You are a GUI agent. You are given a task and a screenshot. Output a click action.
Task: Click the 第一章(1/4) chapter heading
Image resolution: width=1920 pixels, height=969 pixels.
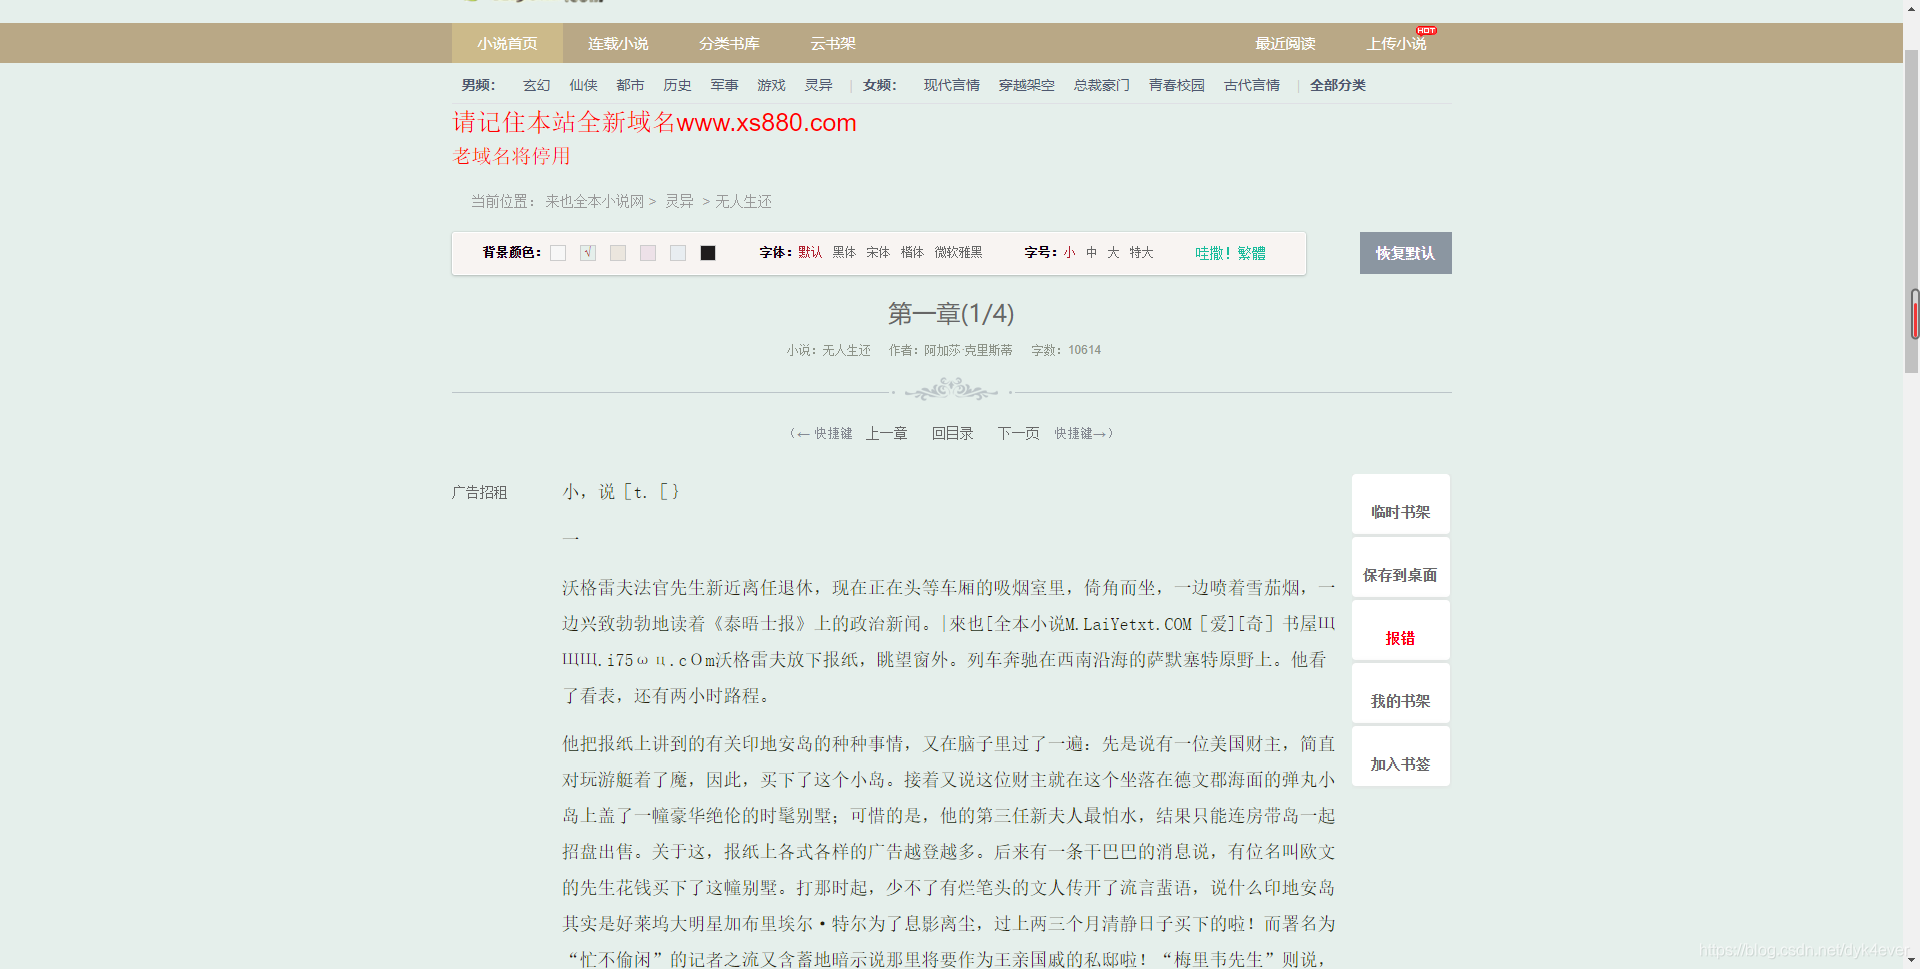(951, 313)
